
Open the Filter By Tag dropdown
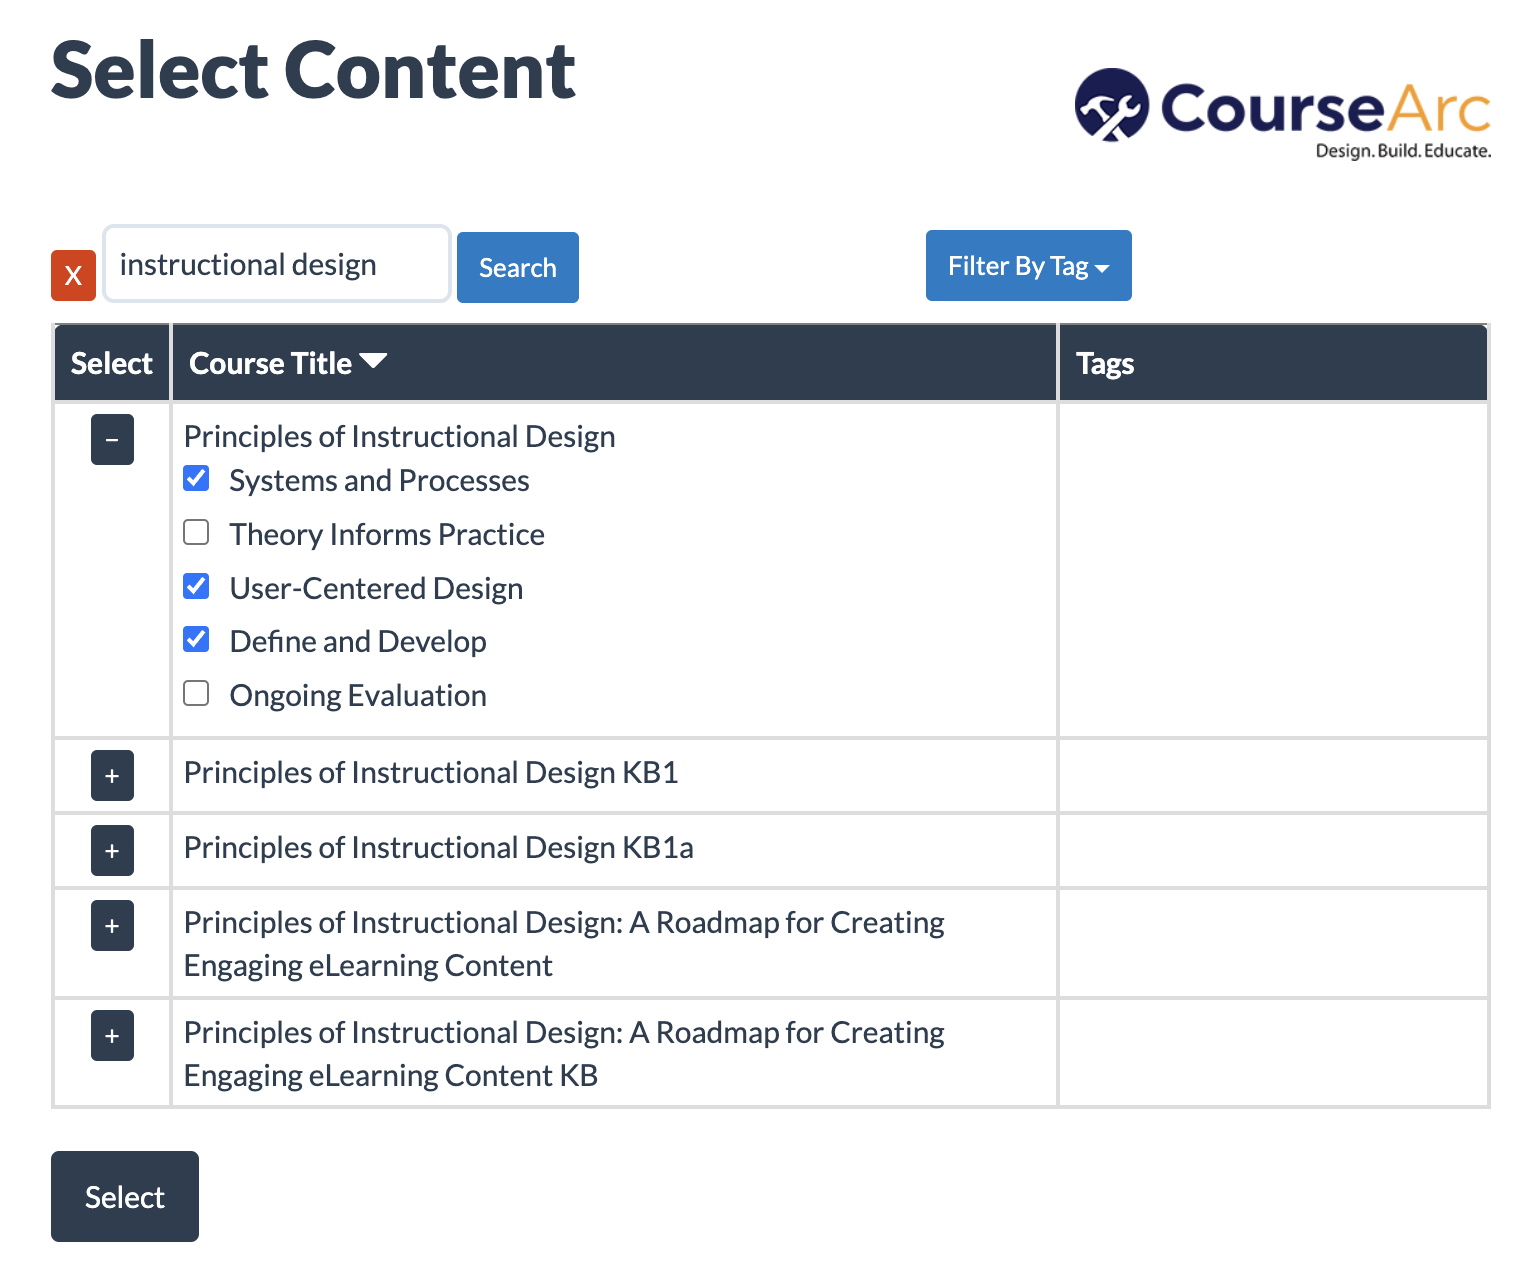(x=1028, y=265)
